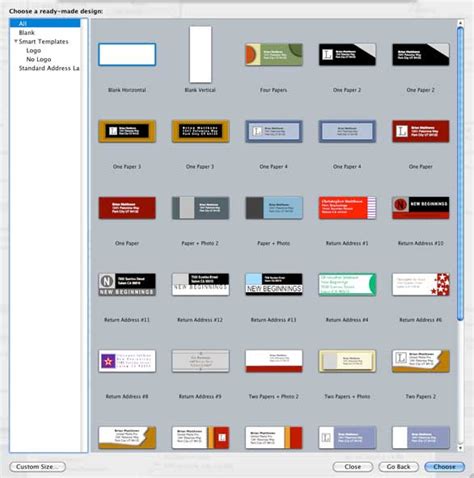474x478 pixels.
Task: Select red One Paper design without logo
Action: [127, 208]
